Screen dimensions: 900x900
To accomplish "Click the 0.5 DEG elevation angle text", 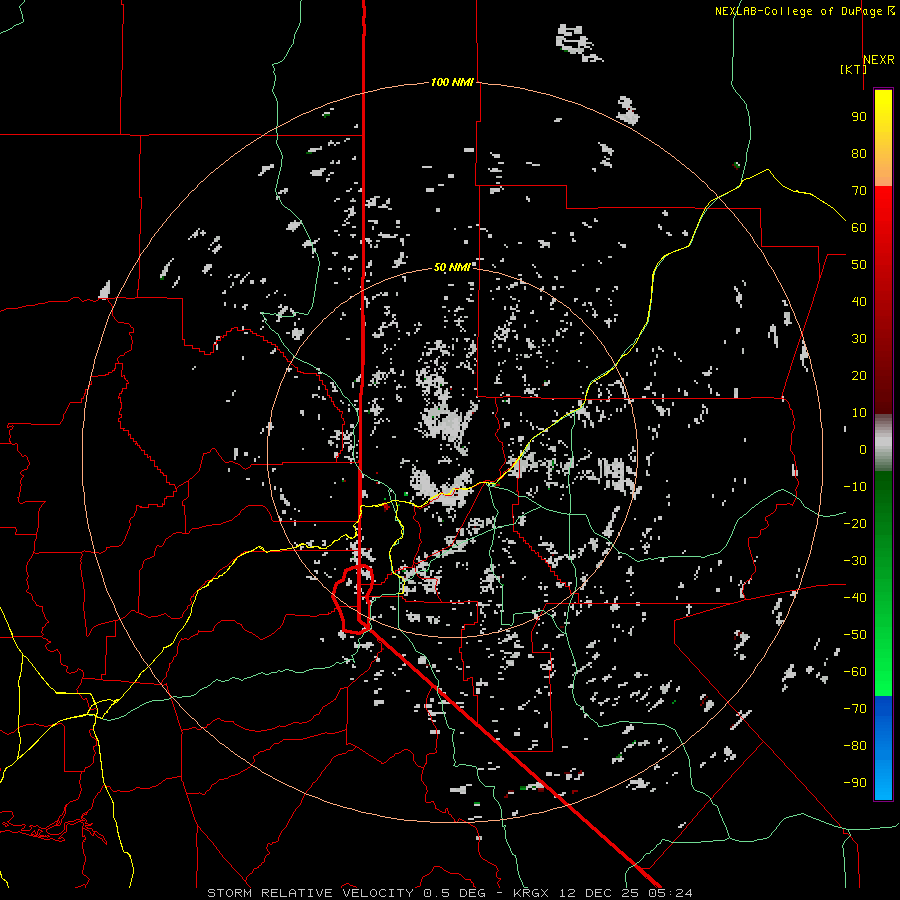I will [454, 893].
